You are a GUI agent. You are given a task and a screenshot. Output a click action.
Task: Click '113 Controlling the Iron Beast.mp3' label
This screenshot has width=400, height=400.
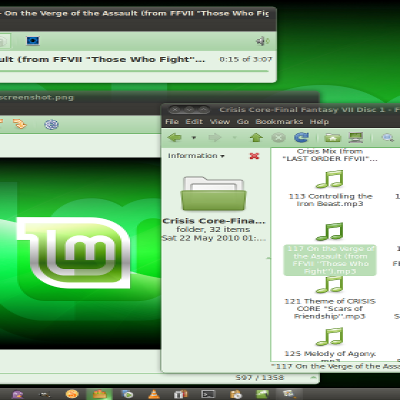point(330,200)
